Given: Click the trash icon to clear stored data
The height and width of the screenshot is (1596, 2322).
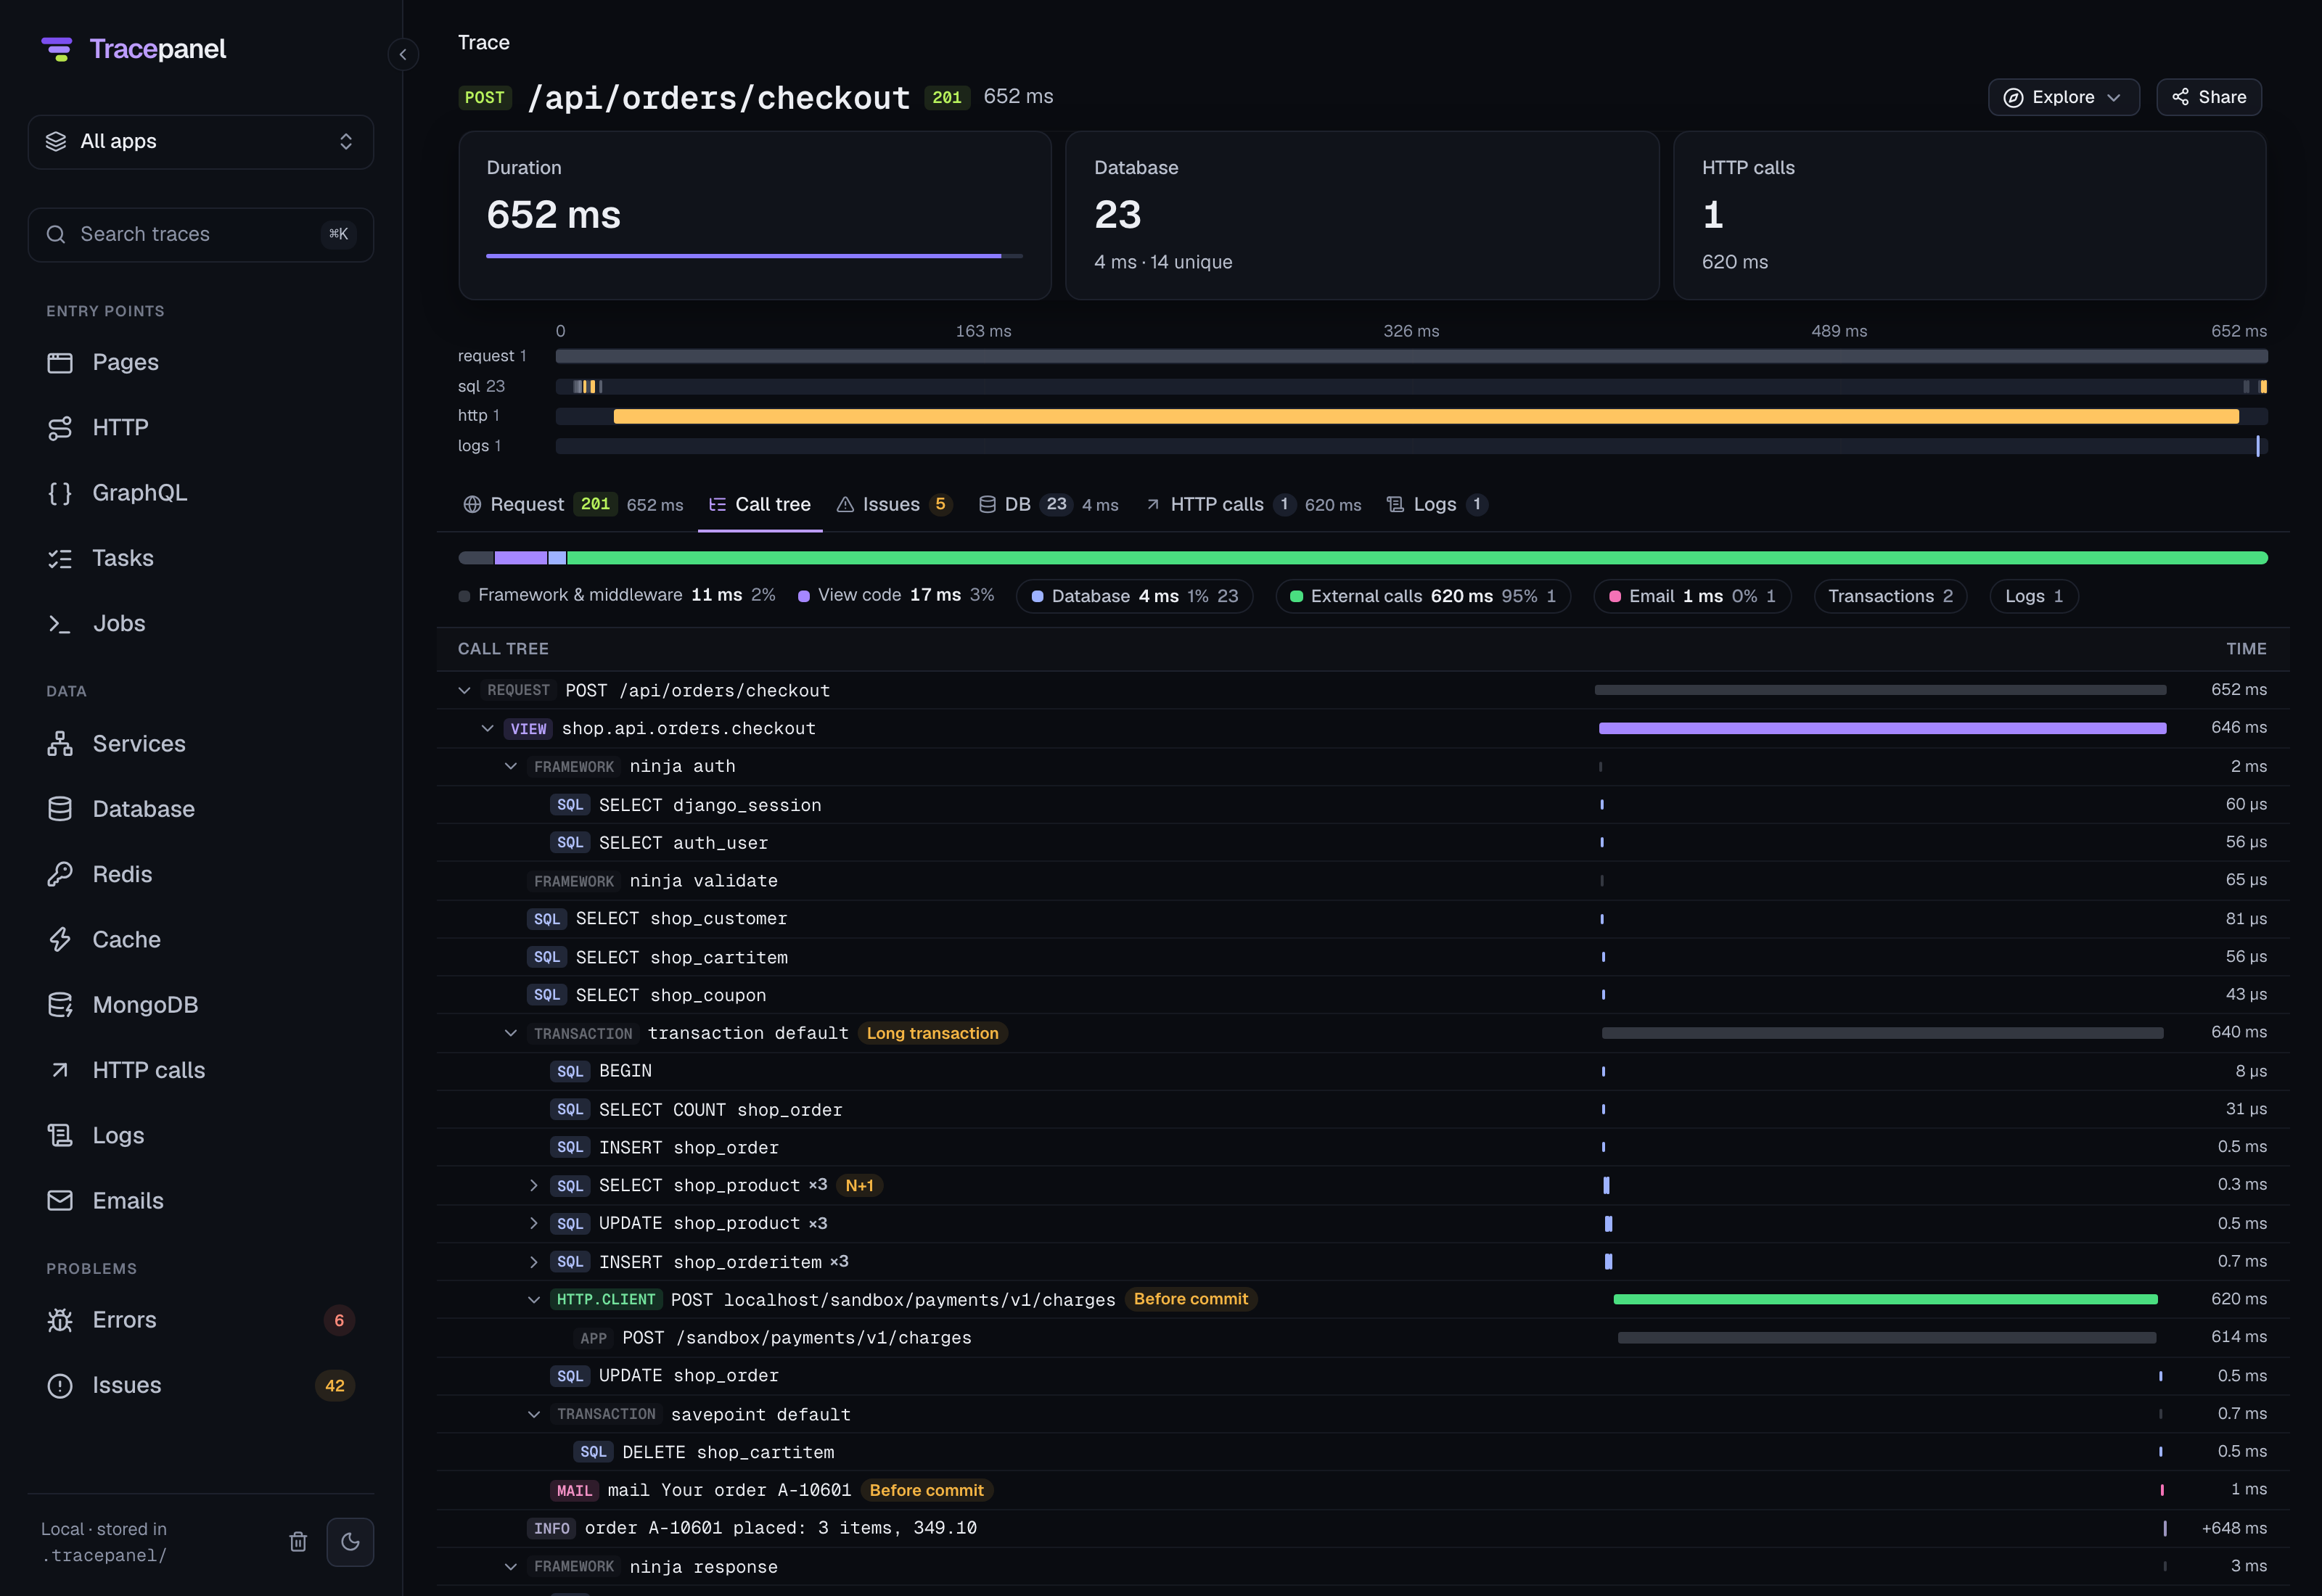Looking at the screenshot, I should click(298, 1541).
